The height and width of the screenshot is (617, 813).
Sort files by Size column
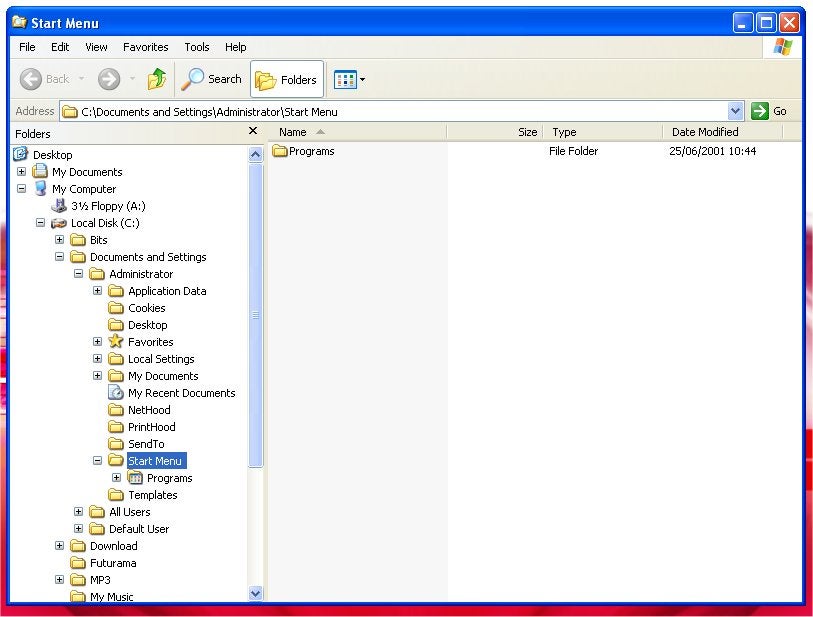pyautogui.click(x=494, y=132)
